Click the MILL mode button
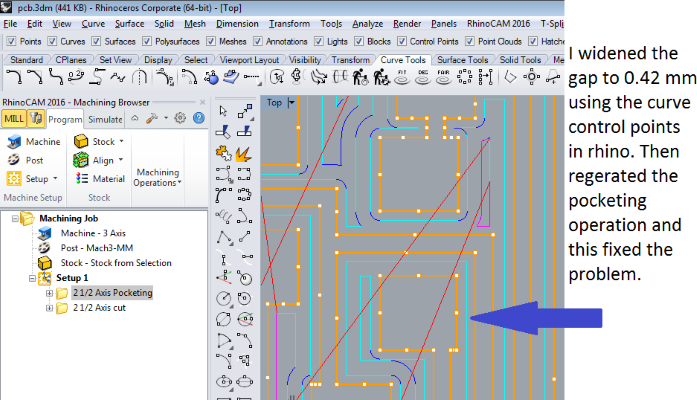This screenshot has width=697, height=400. pyautogui.click(x=14, y=119)
